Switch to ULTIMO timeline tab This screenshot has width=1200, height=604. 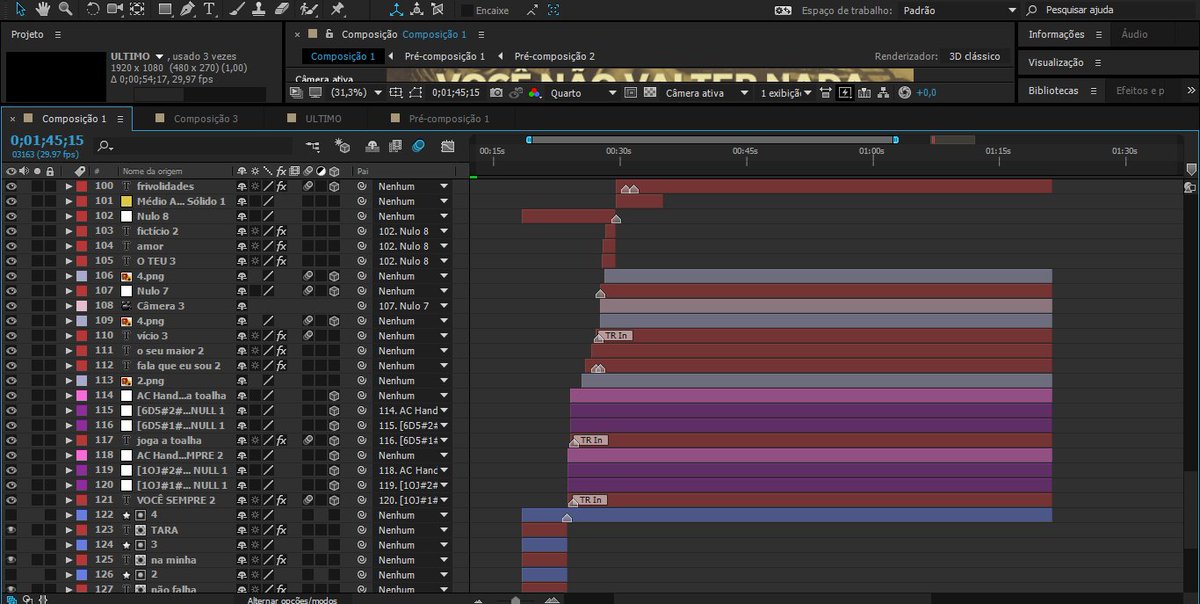pos(323,118)
